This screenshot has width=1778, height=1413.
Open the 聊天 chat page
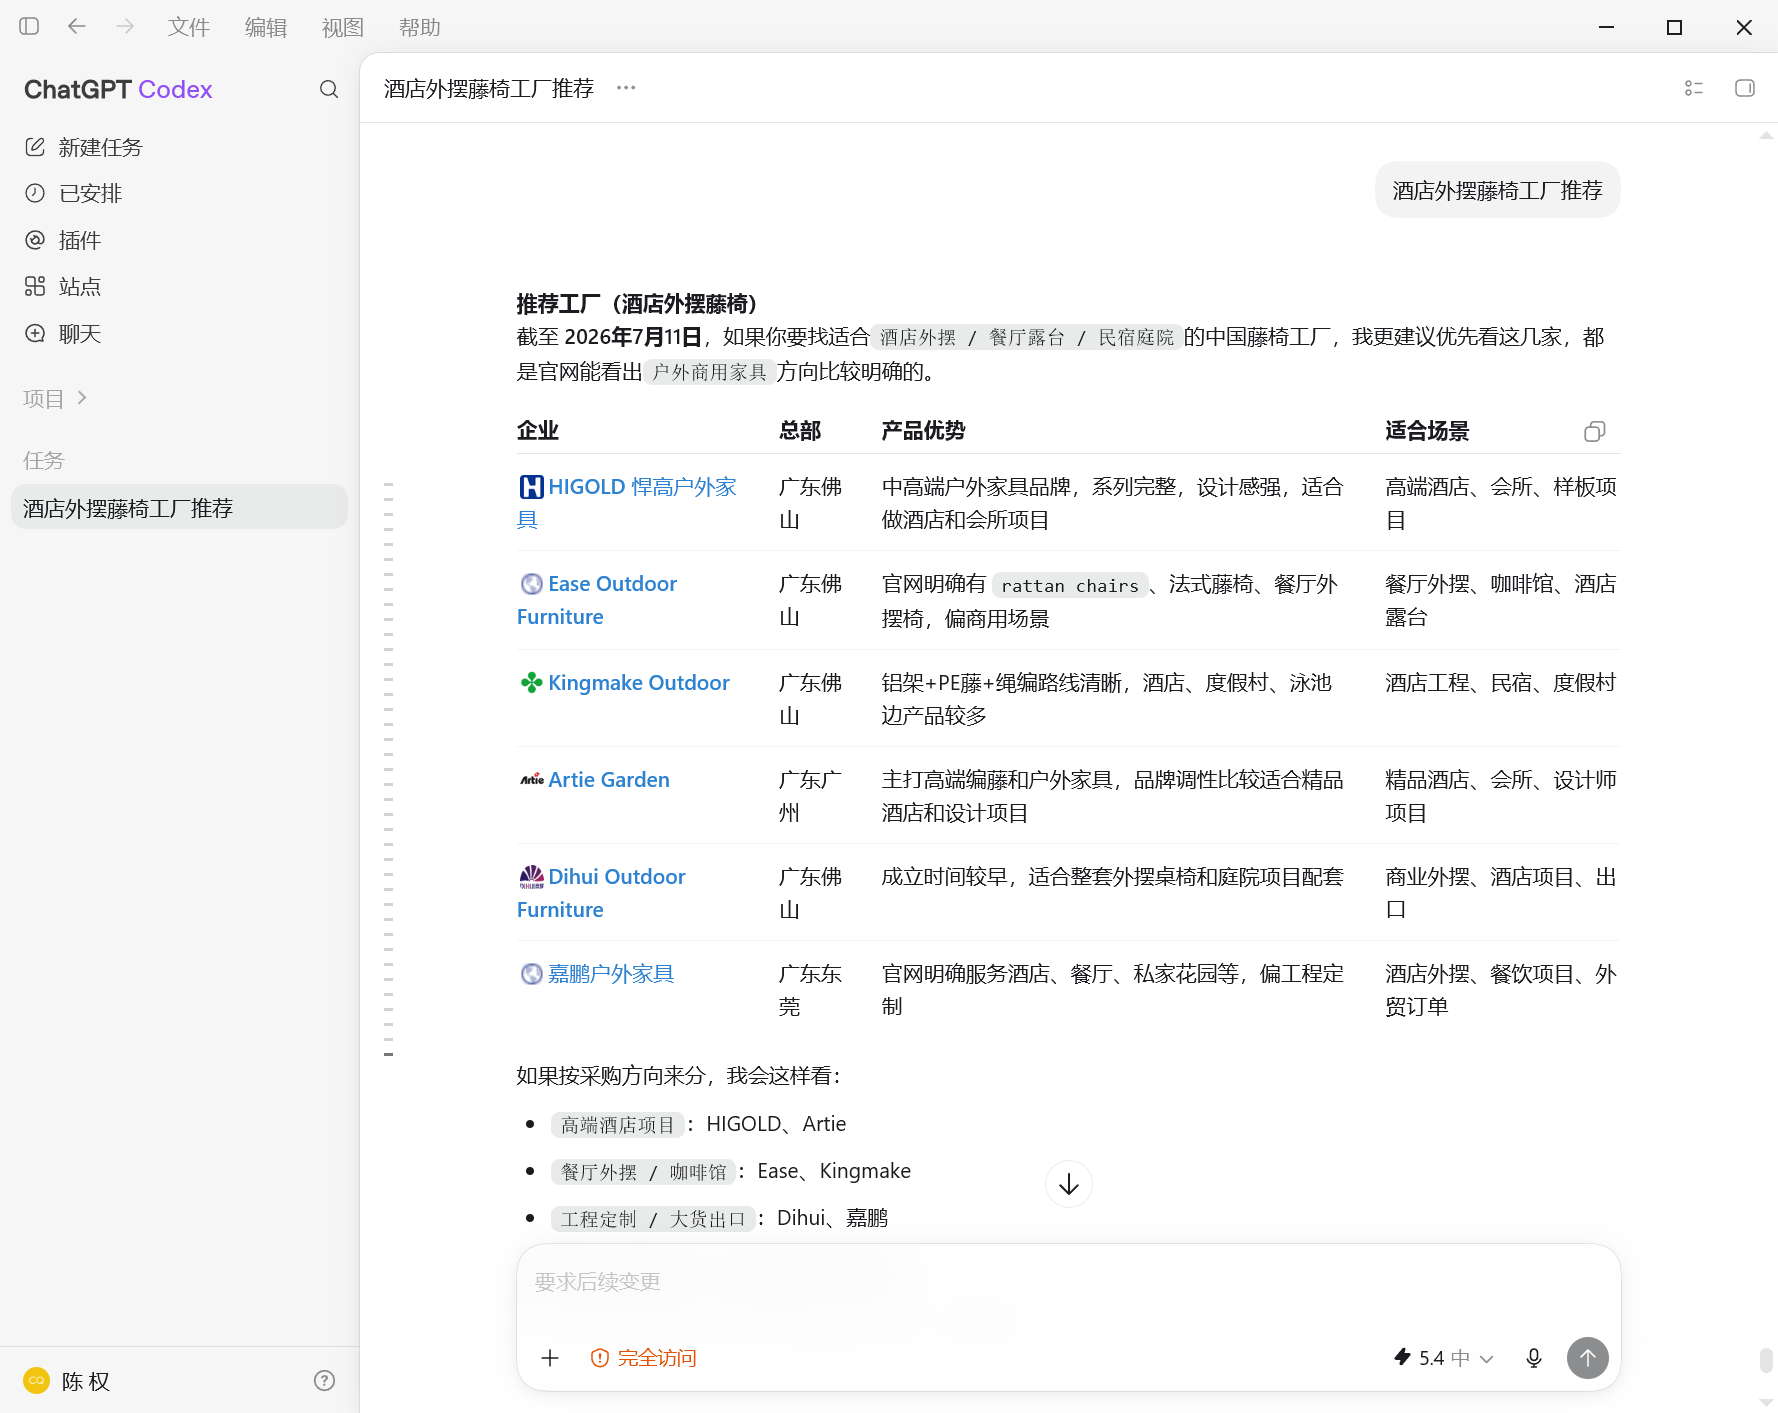tap(179, 334)
